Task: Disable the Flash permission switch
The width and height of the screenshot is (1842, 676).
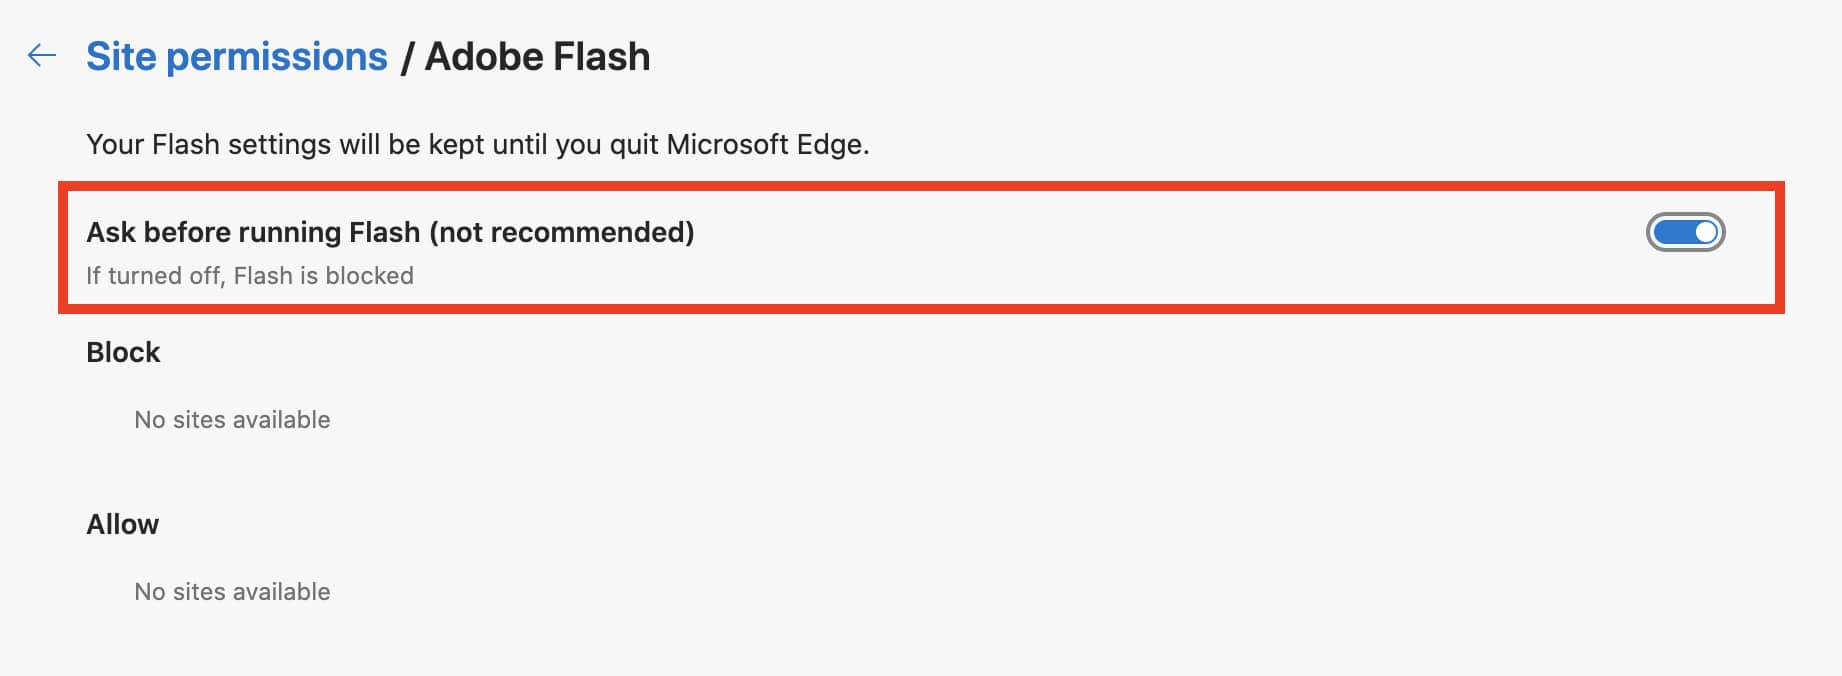Action: [x=1684, y=234]
